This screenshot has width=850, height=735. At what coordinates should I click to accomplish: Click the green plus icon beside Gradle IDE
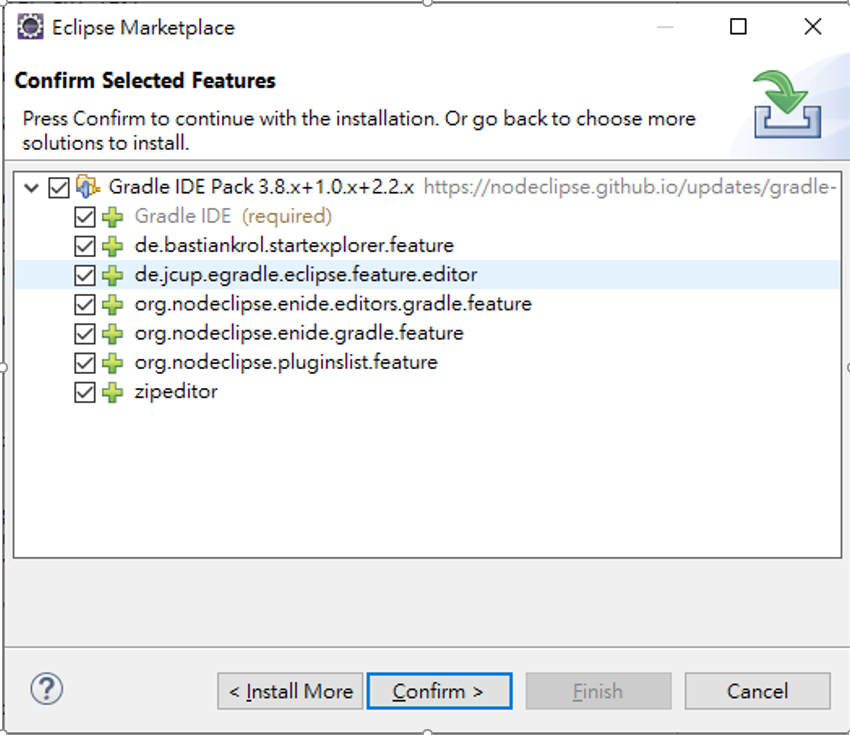[110, 216]
